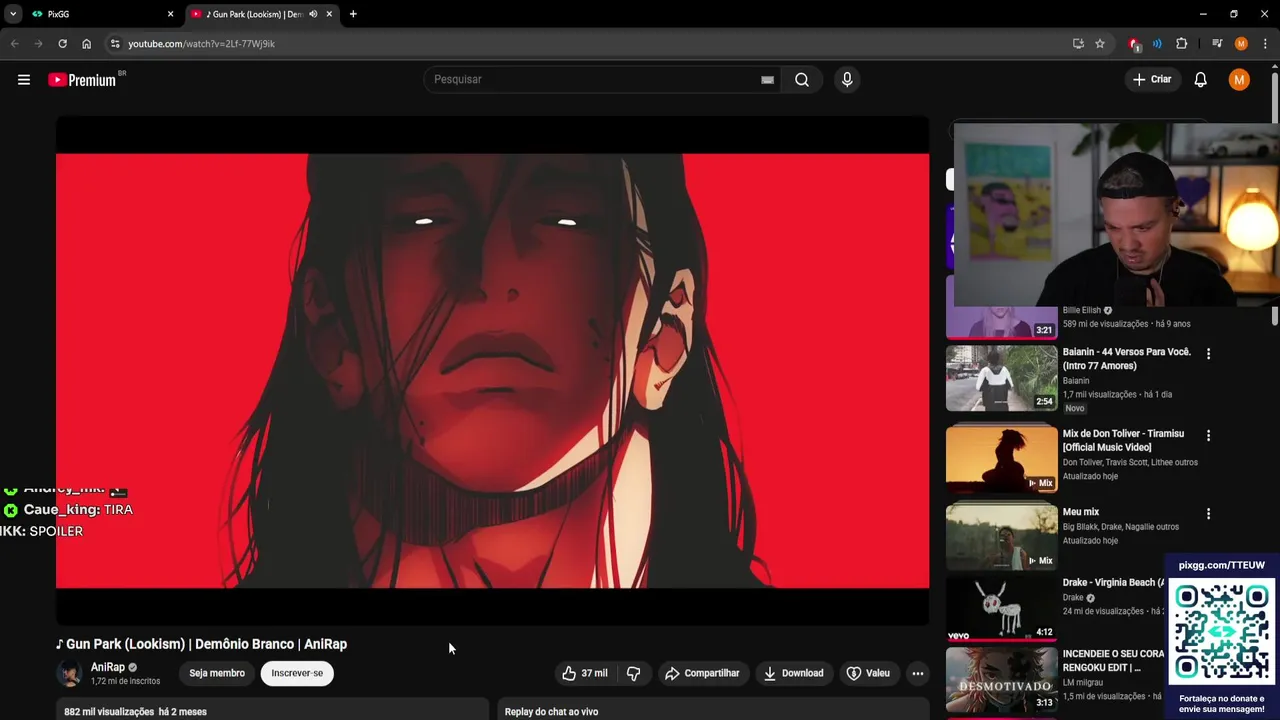Image resolution: width=1280 pixels, height=720 pixels.
Task: Click the Compartilhar share button
Action: (x=702, y=673)
